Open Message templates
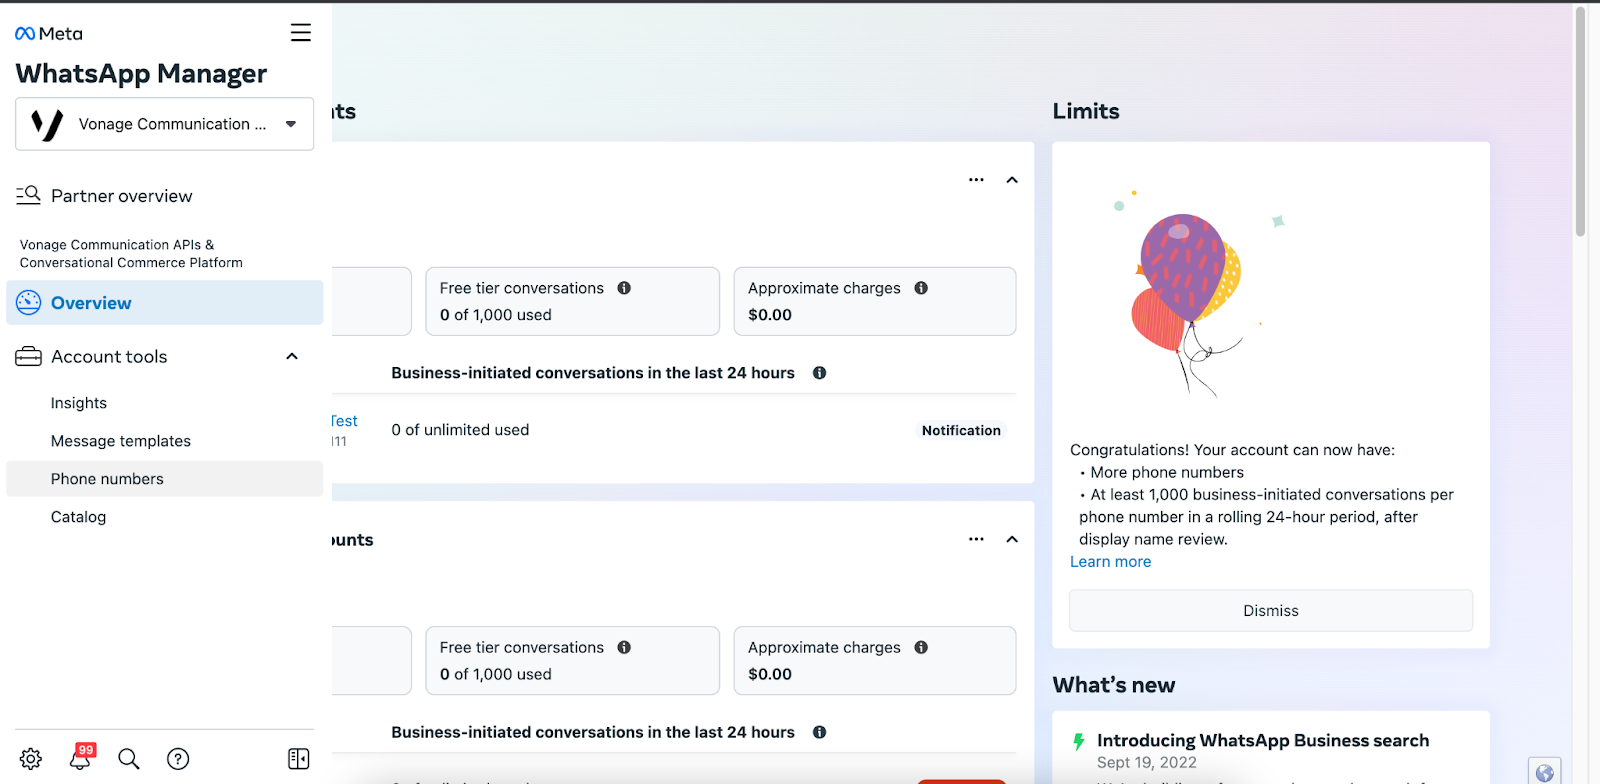Screen dimensions: 1600x784 121,441
